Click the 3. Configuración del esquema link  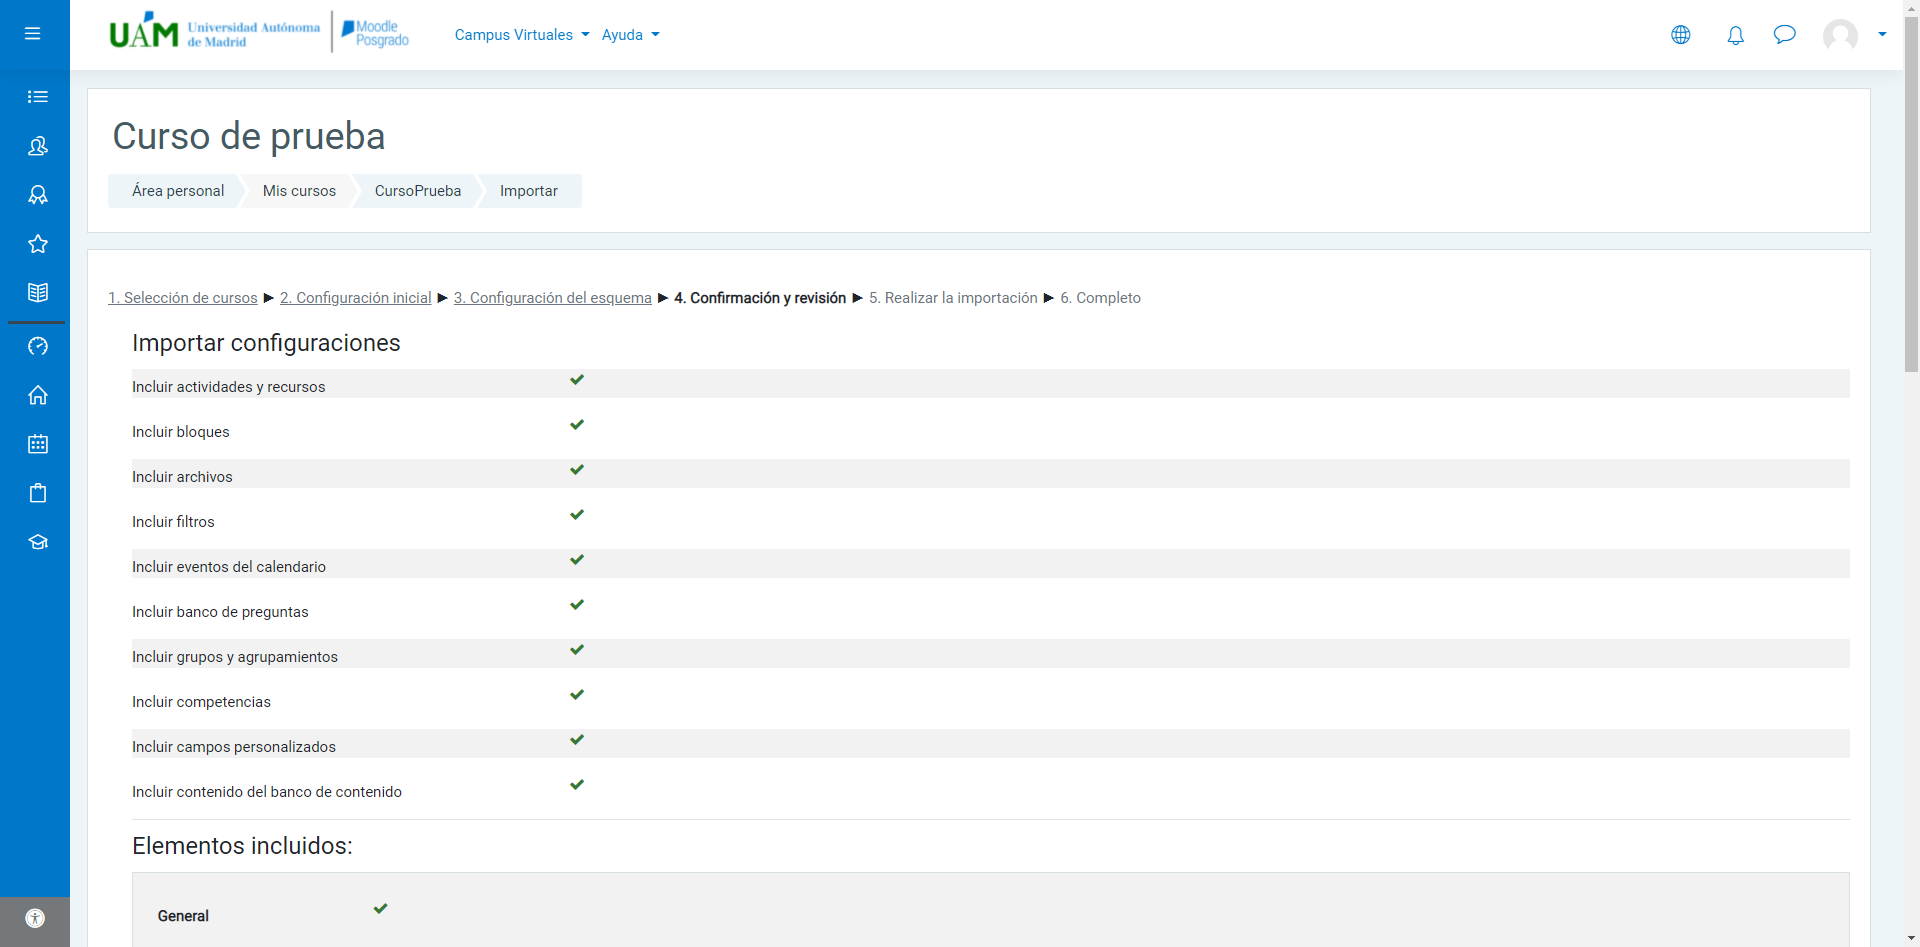553,298
